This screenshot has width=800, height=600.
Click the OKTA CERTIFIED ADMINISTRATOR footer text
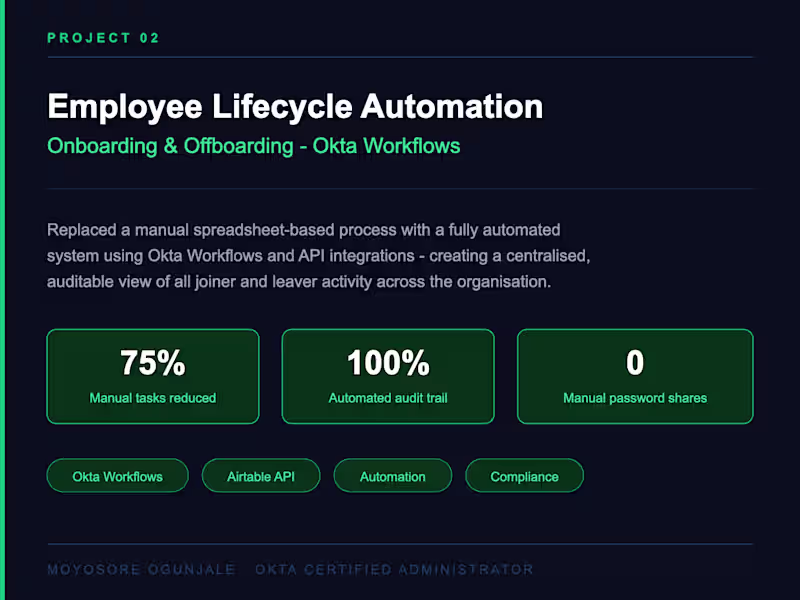click(394, 569)
